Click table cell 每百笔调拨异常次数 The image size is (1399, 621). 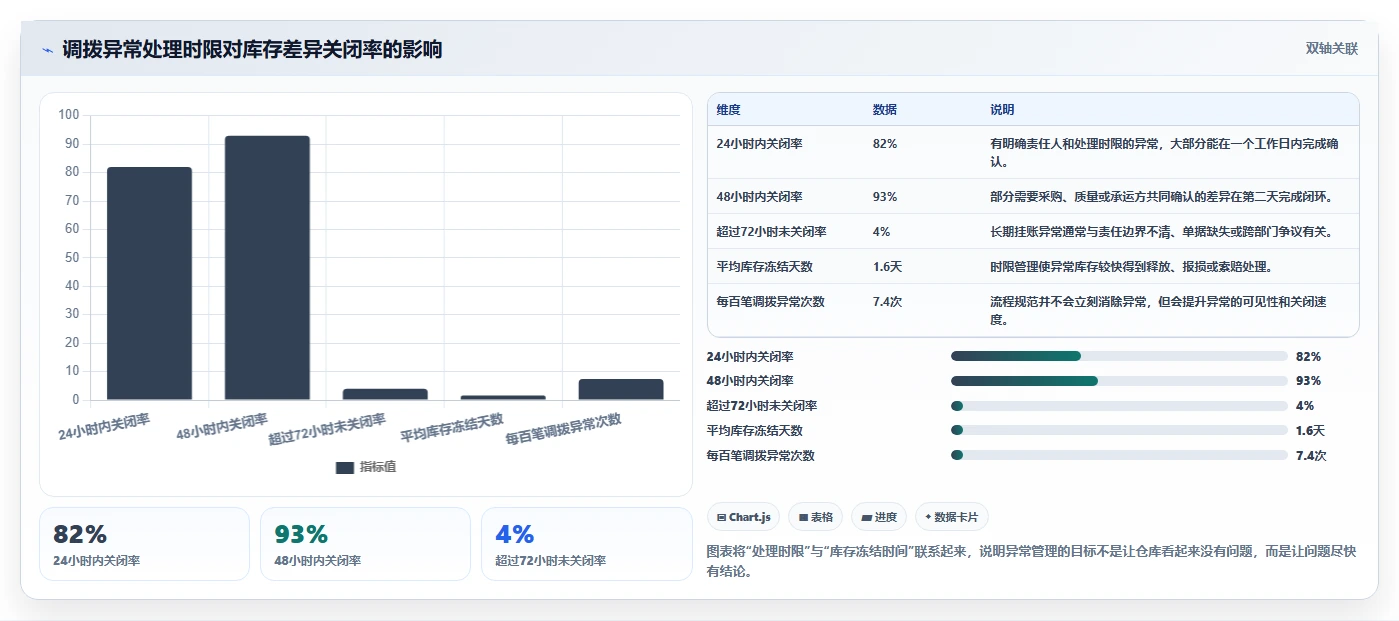tap(770, 301)
